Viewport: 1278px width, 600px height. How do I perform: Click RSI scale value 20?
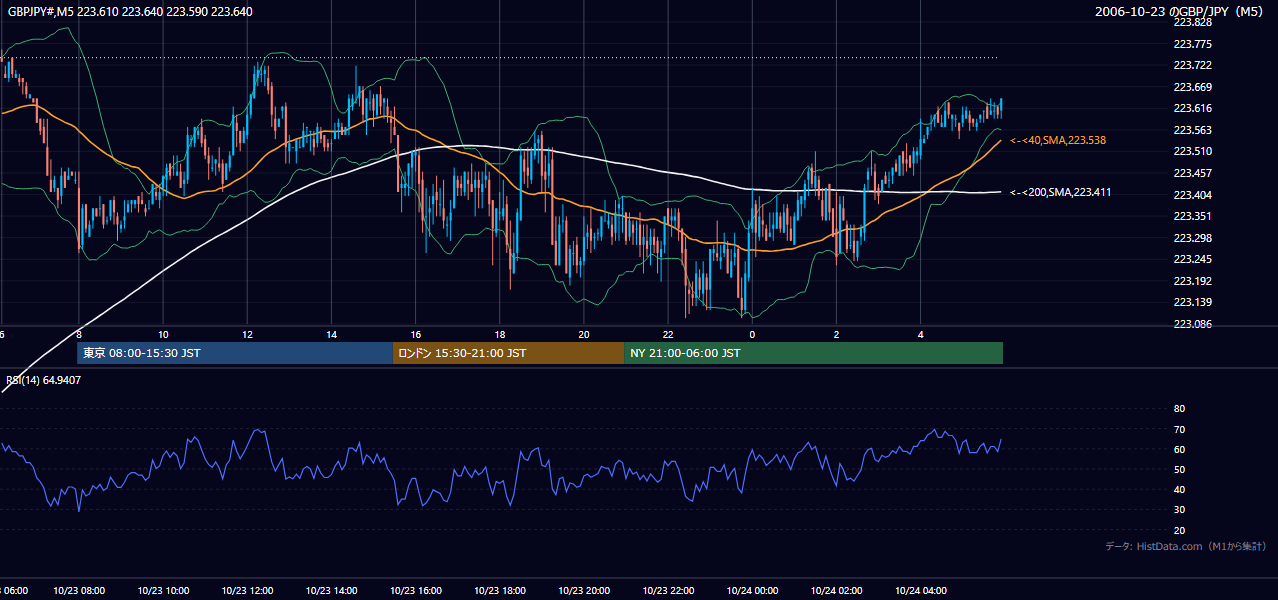click(1179, 530)
